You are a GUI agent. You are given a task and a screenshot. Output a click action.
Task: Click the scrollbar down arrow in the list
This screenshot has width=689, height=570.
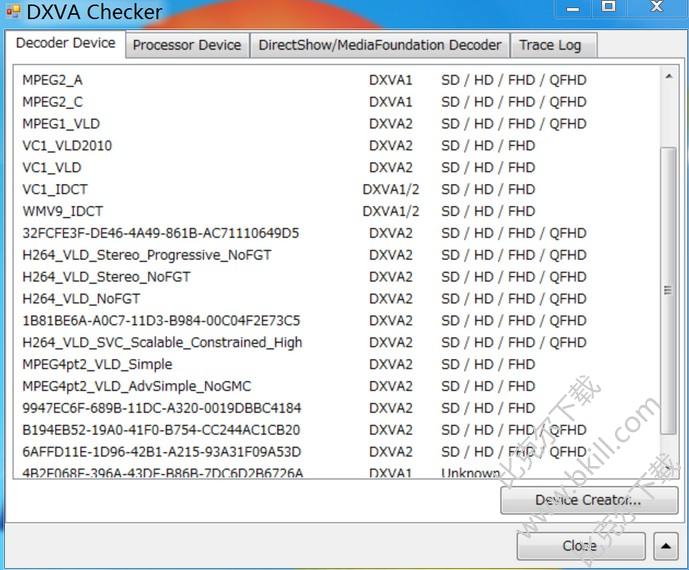click(x=668, y=468)
